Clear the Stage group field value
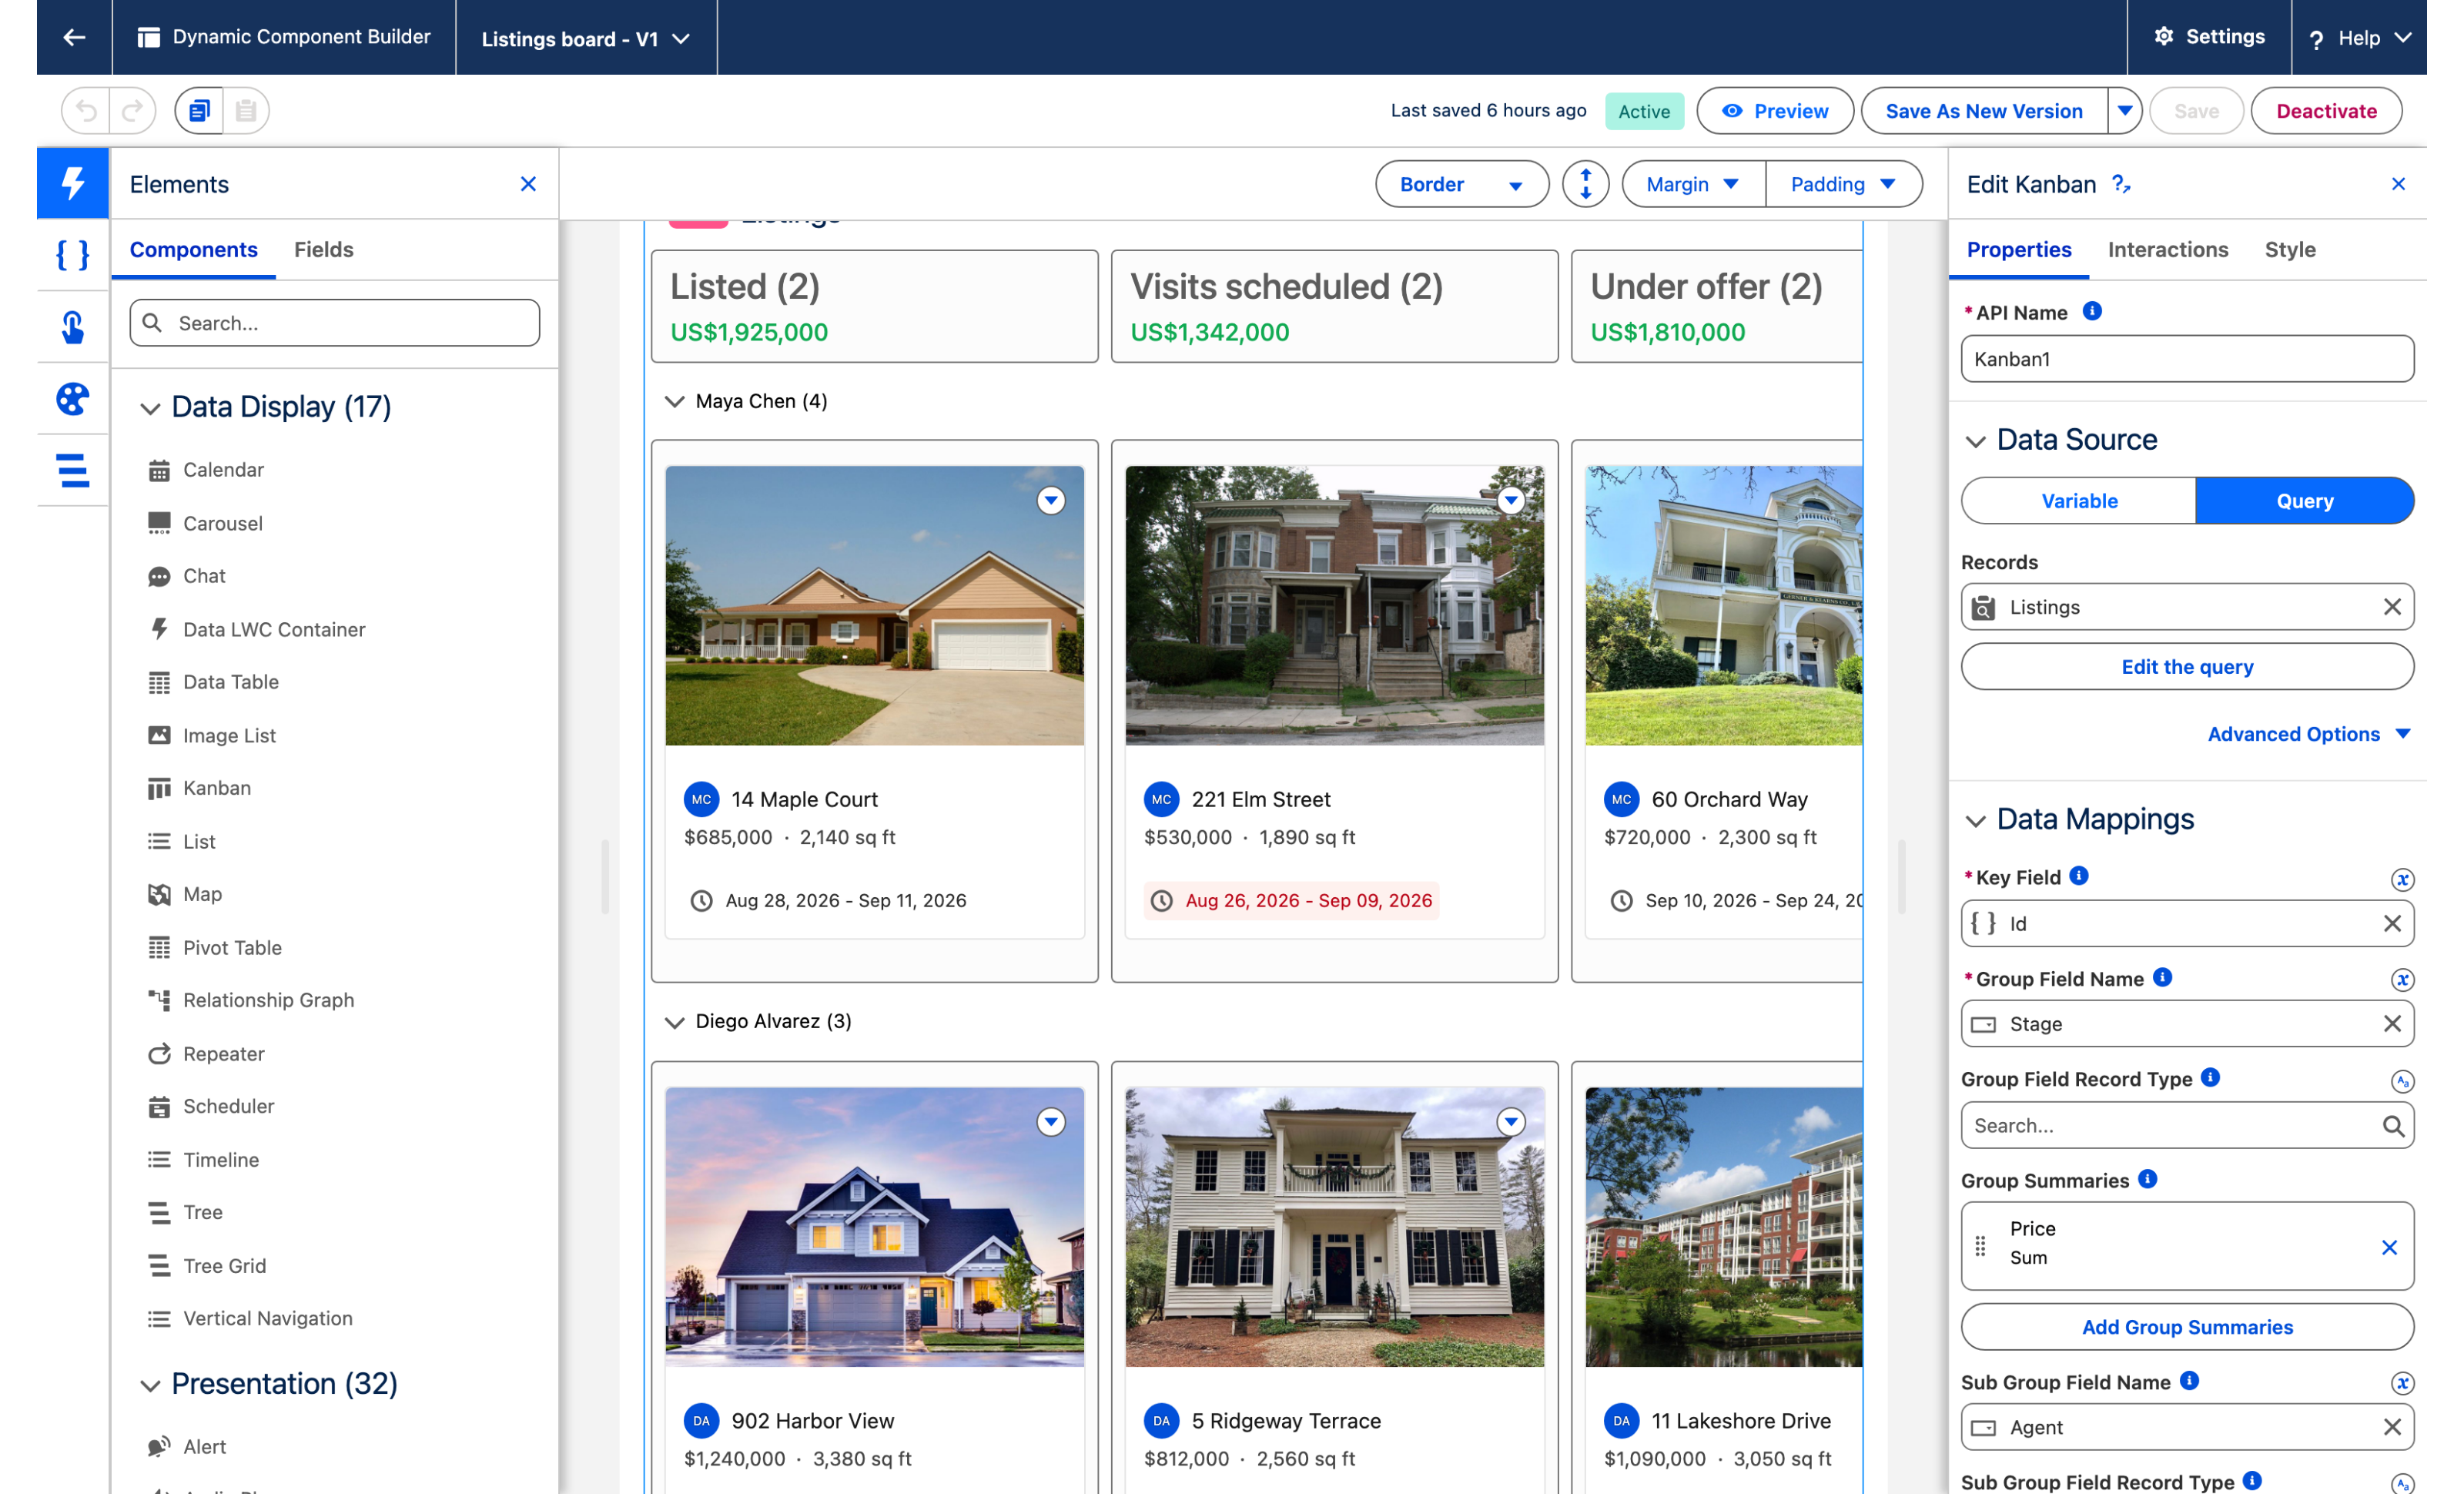This screenshot has width=2464, height=1494. tap(2392, 1024)
